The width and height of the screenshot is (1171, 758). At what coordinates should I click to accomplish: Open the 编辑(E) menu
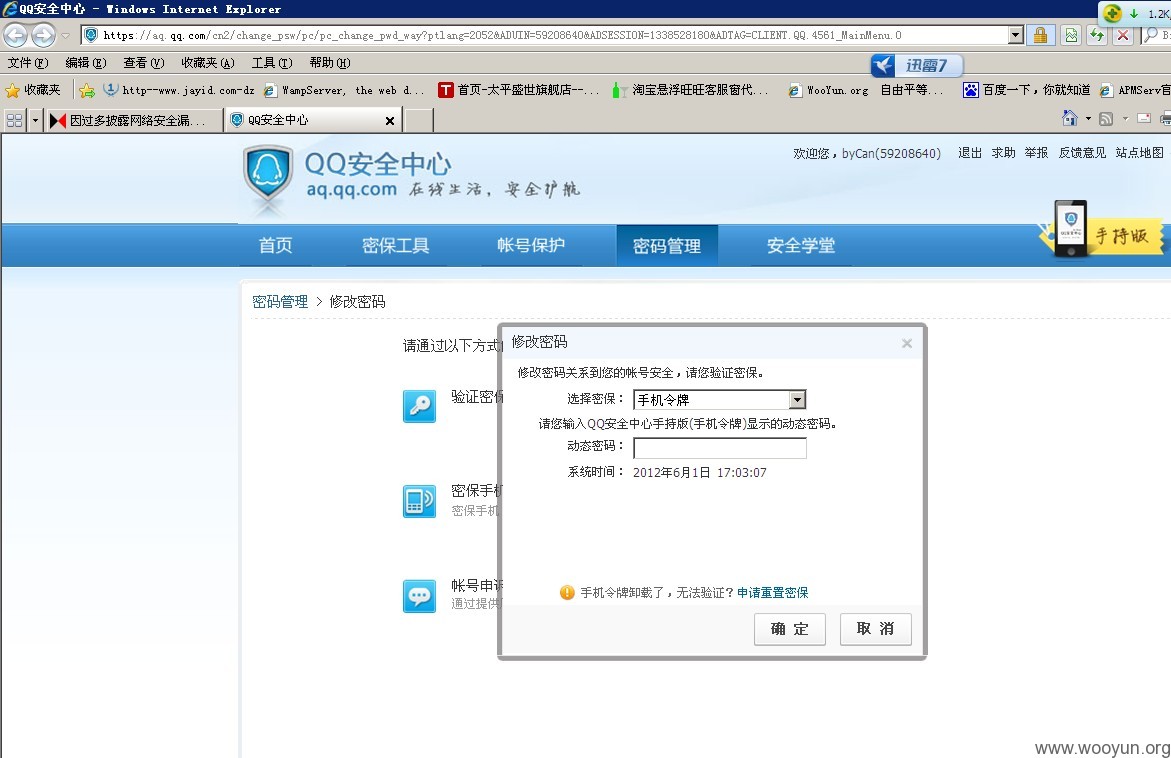click(x=85, y=63)
